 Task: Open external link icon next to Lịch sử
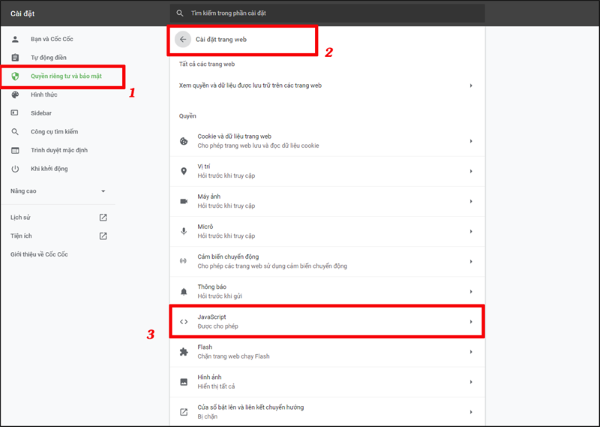coord(103,217)
